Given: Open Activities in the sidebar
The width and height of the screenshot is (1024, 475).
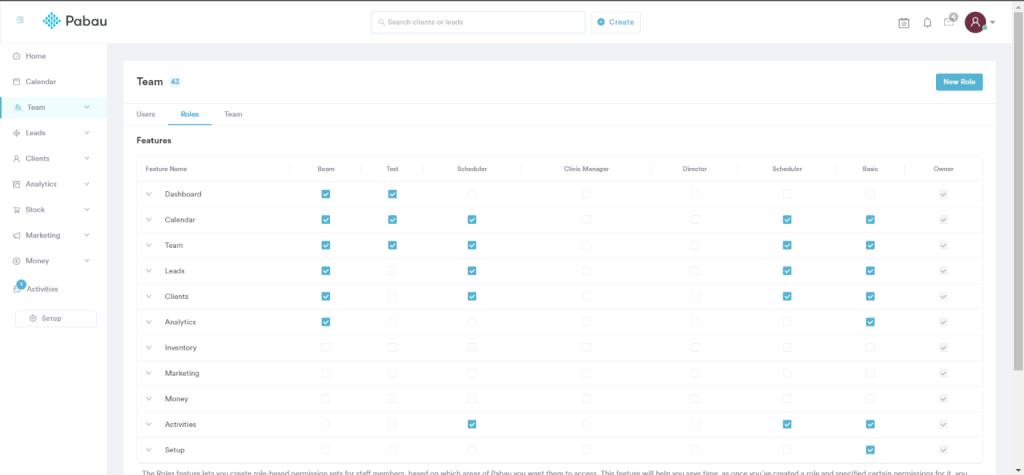Looking at the screenshot, I should pyautogui.click(x=42, y=289).
